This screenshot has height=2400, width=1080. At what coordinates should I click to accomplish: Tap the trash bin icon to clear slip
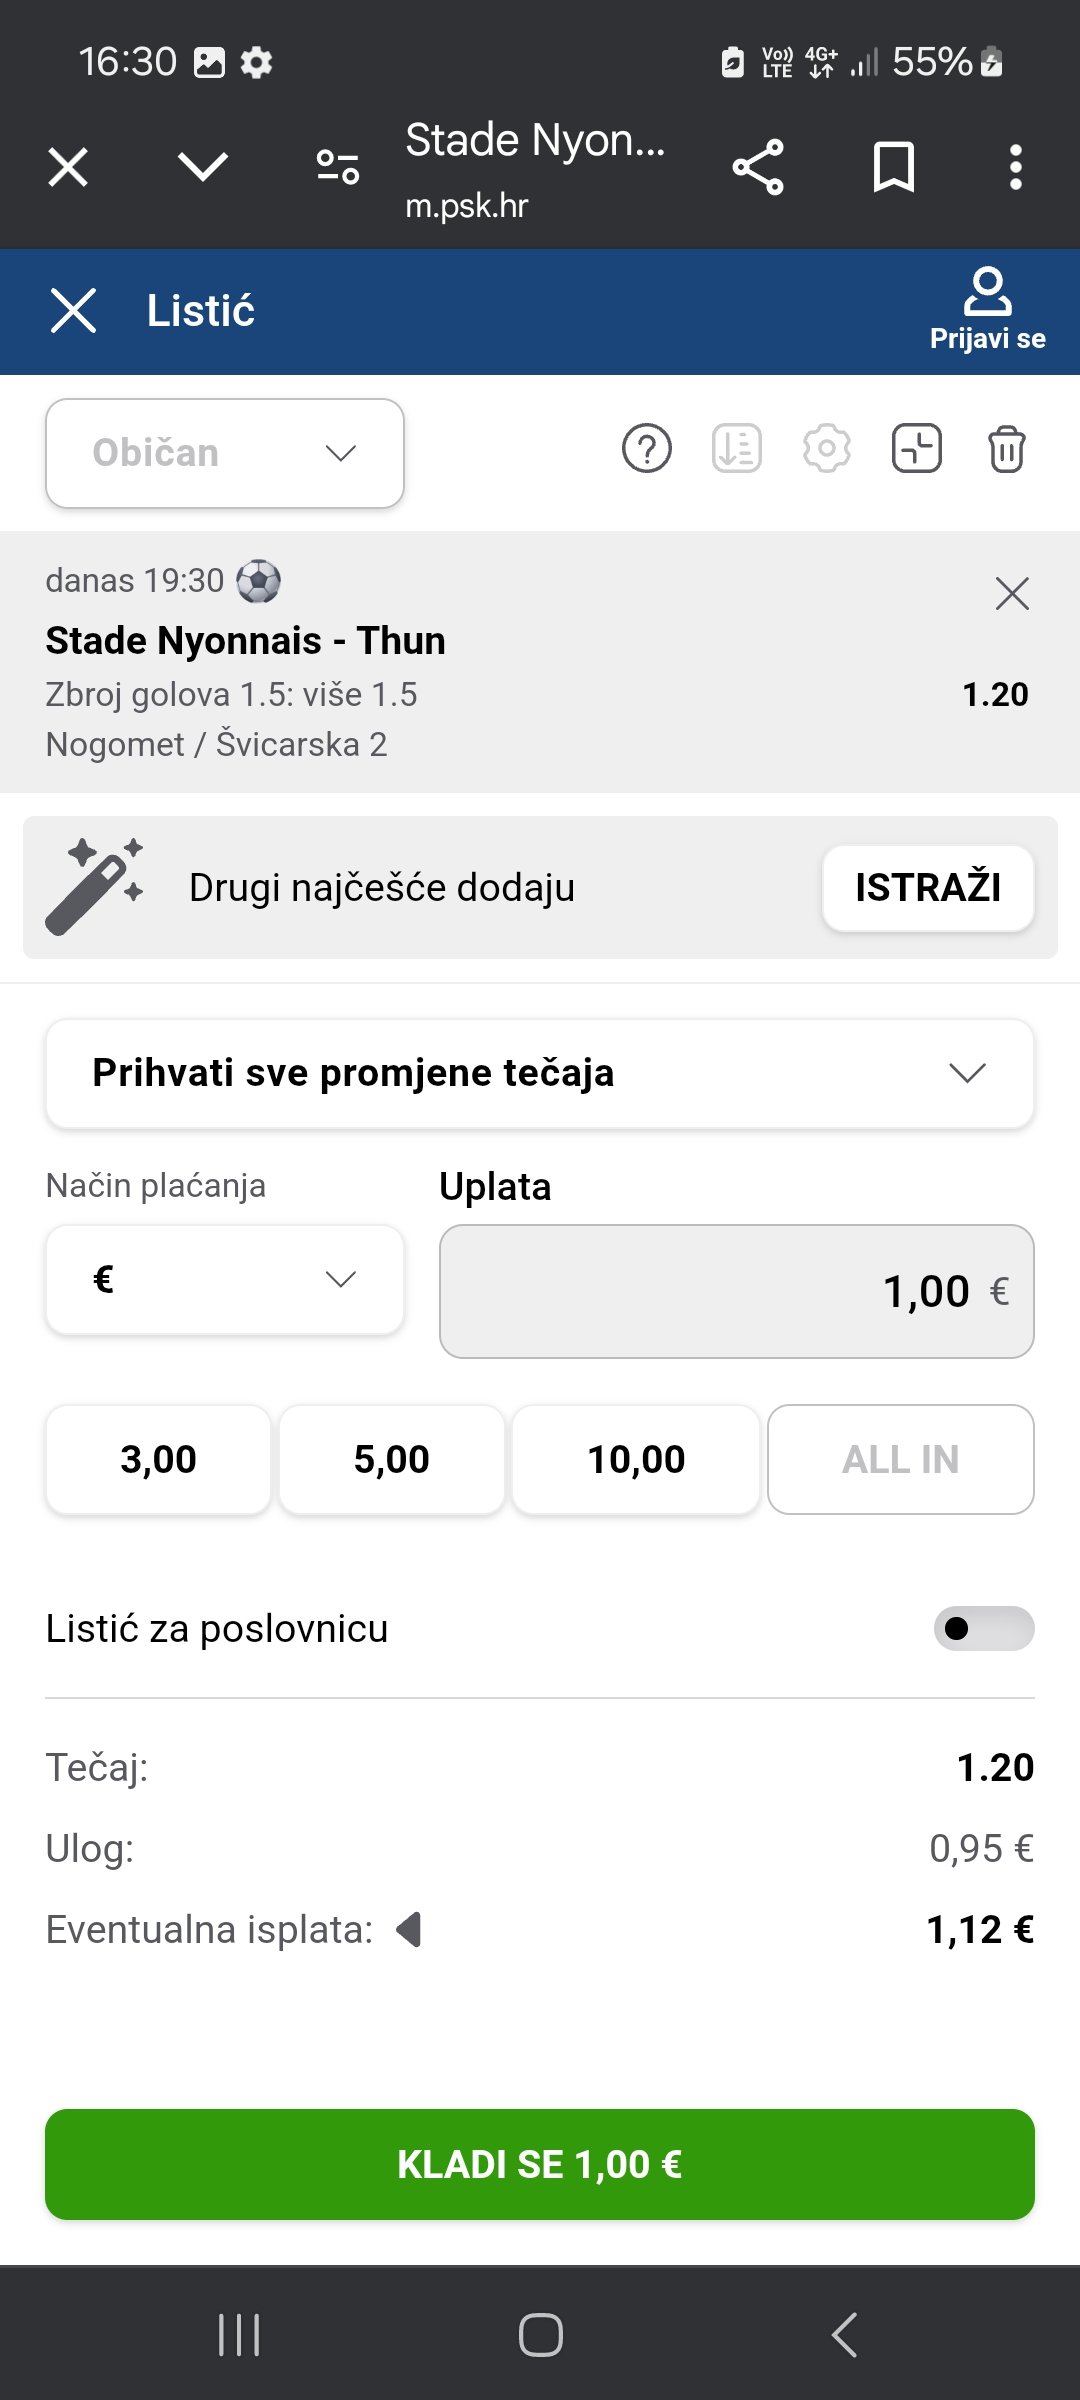(x=1007, y=449)
